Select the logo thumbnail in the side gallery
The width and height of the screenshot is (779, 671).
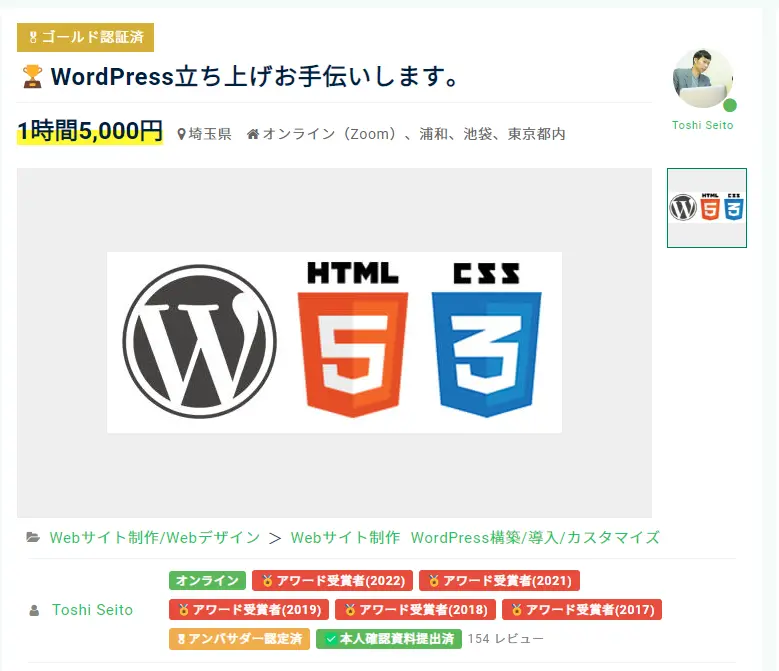pyautogui.click(x=706, y=208)
